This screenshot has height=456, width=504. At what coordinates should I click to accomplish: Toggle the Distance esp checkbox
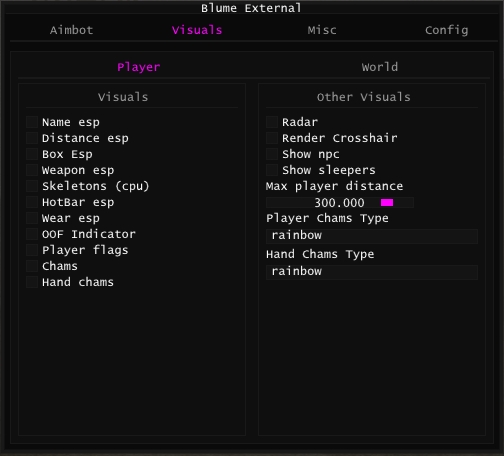tap(32, 138)
